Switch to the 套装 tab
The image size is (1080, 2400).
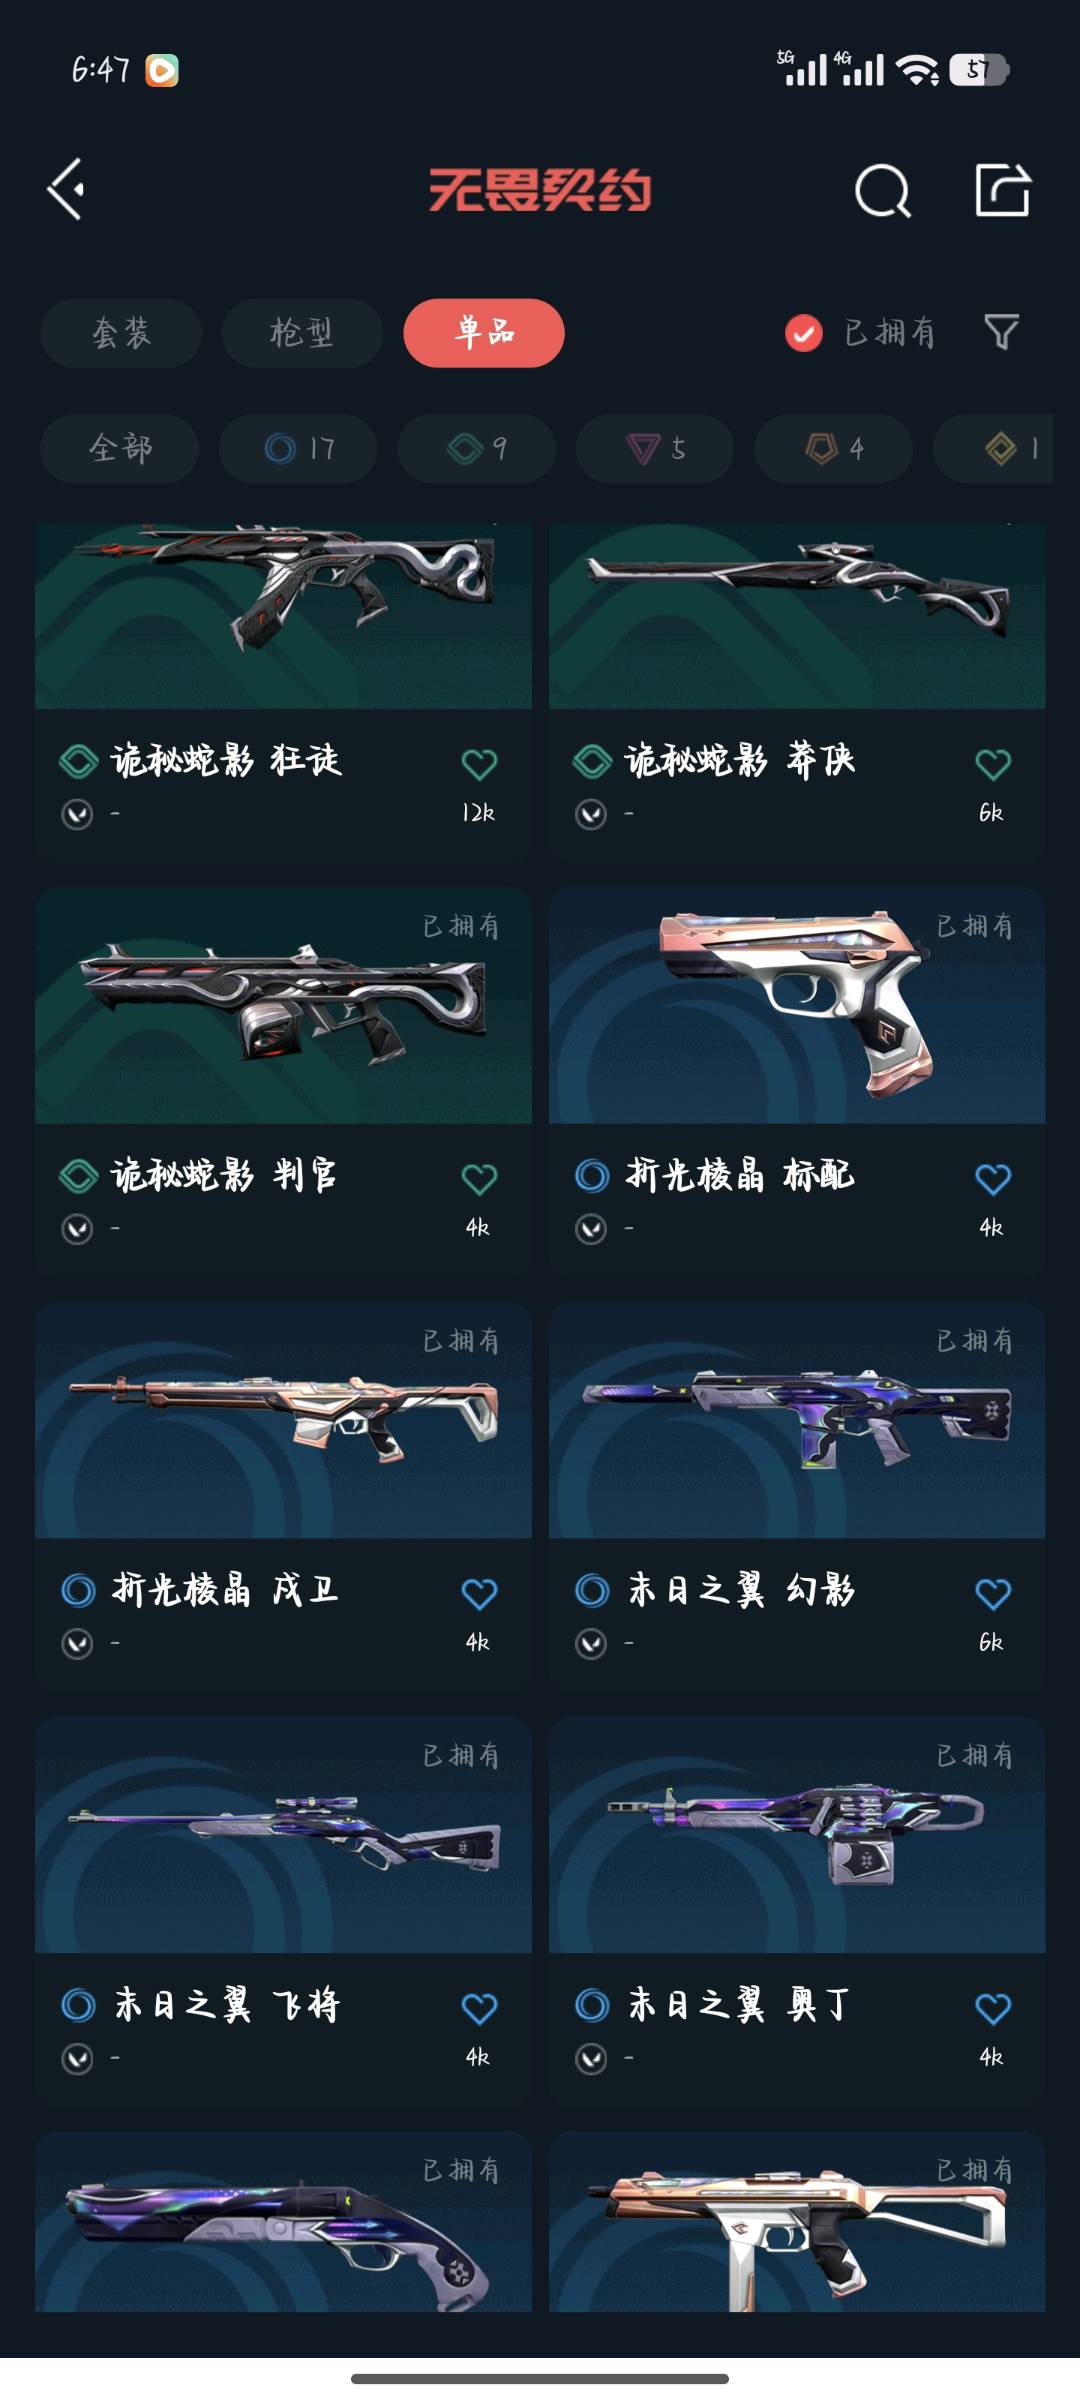[x=121, y=333]
